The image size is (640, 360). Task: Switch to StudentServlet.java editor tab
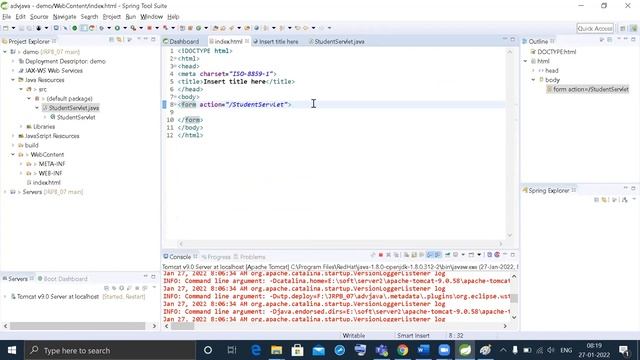(x=336, y=42)
